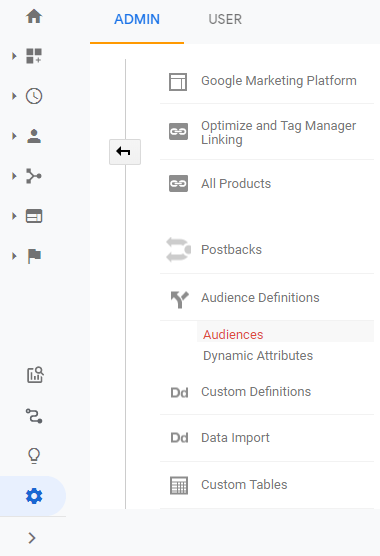
Task: Click the back arrow button
Action: click(125, 152)
